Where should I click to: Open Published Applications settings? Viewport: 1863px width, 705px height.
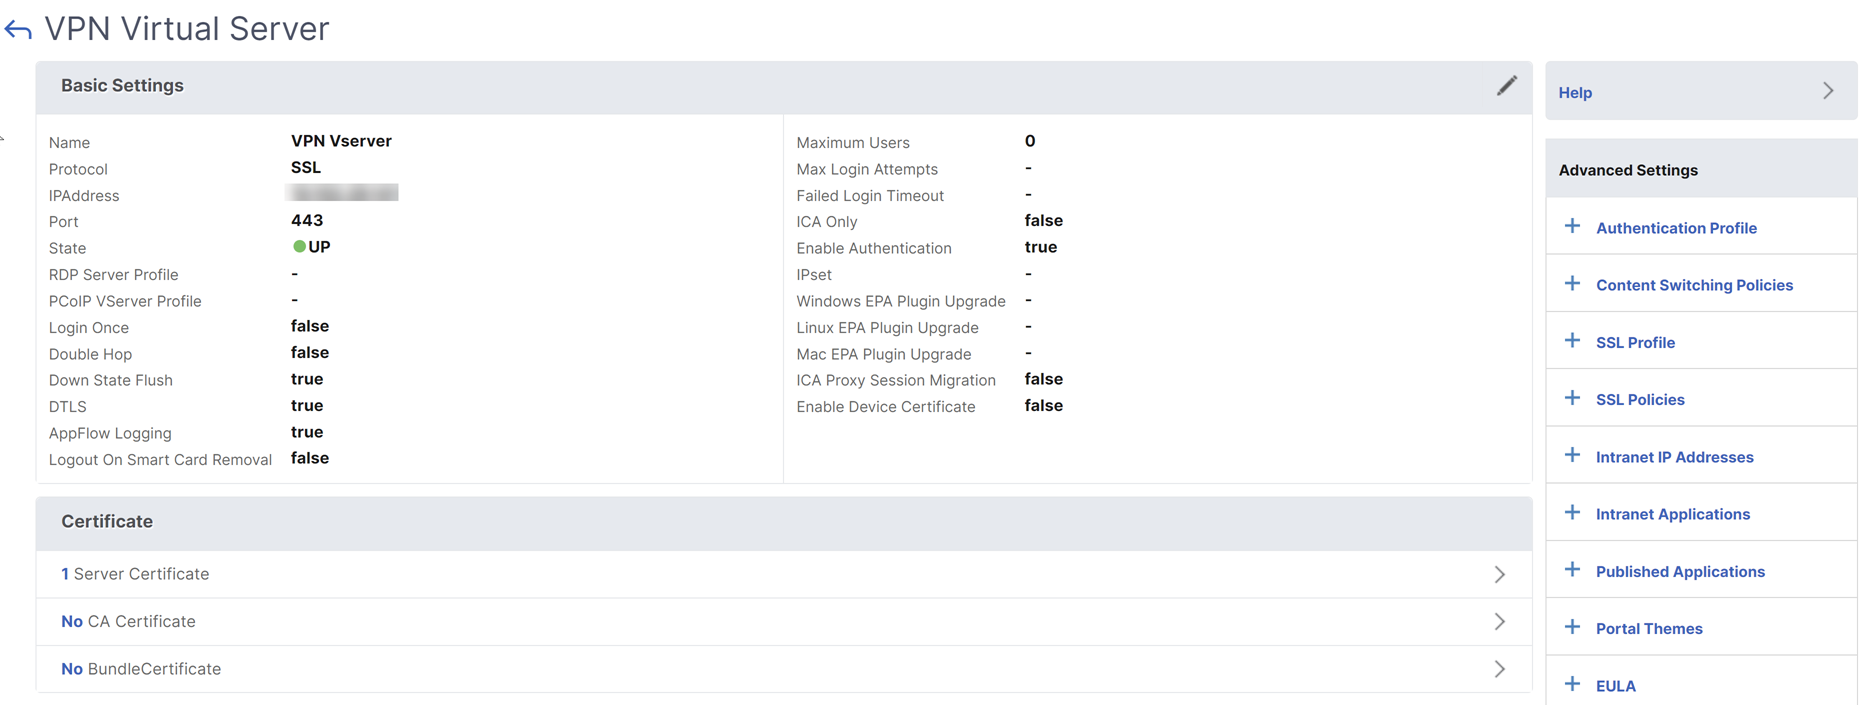[1680, 571]
